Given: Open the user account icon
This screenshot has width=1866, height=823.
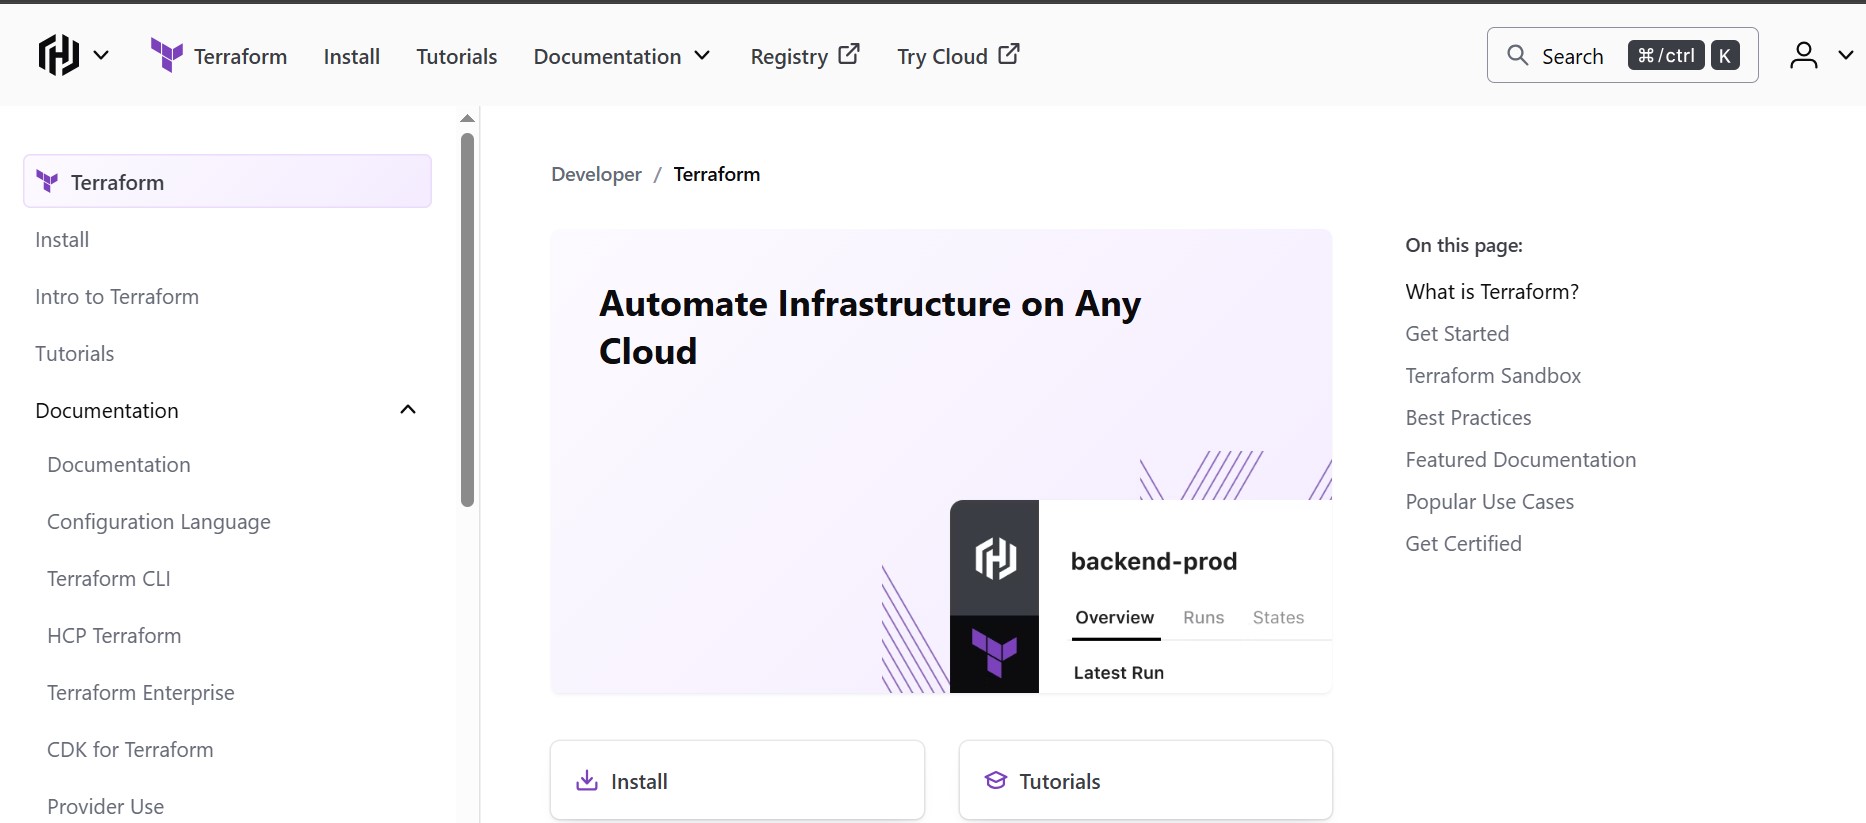Looking at the screenshot, I should coord(1804,55).
